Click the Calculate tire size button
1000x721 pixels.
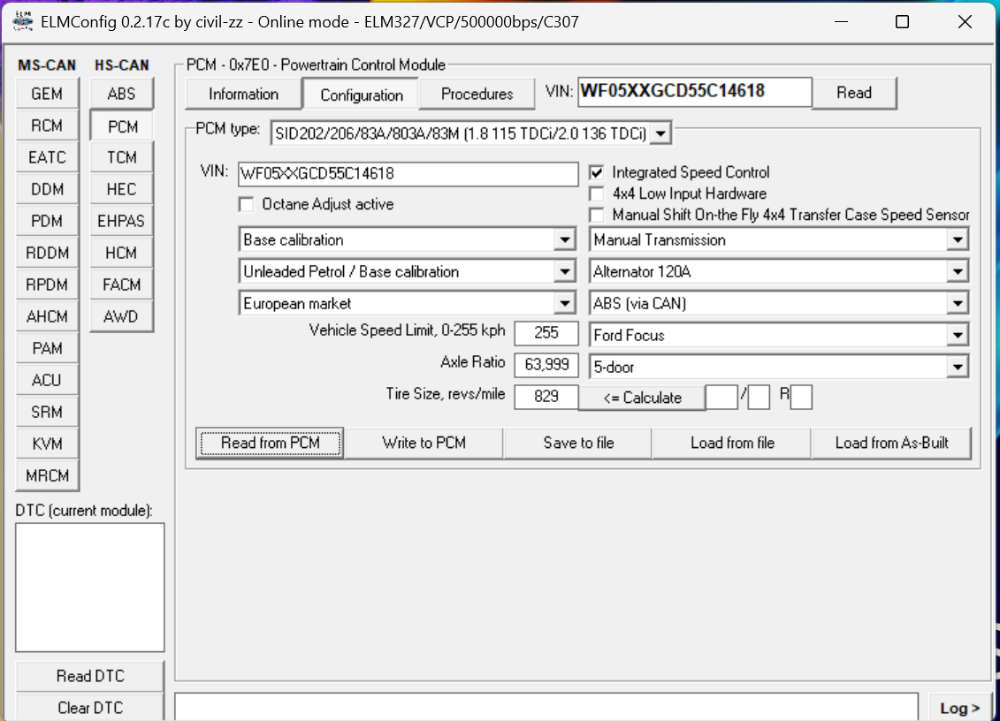click(641, 398)
